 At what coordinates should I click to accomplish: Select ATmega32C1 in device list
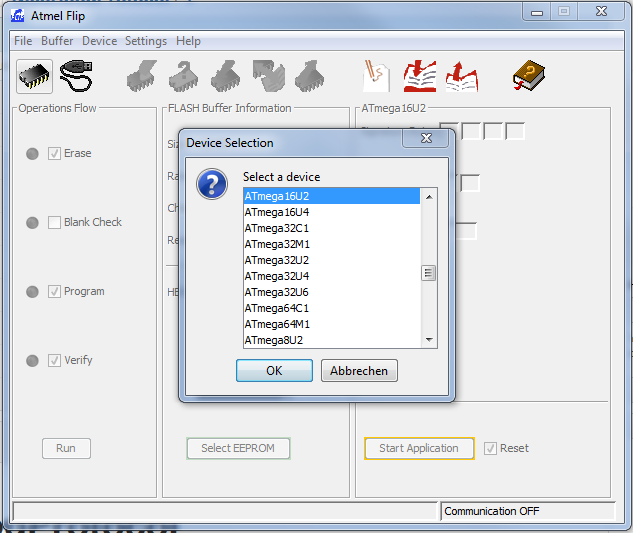[331, 228]
